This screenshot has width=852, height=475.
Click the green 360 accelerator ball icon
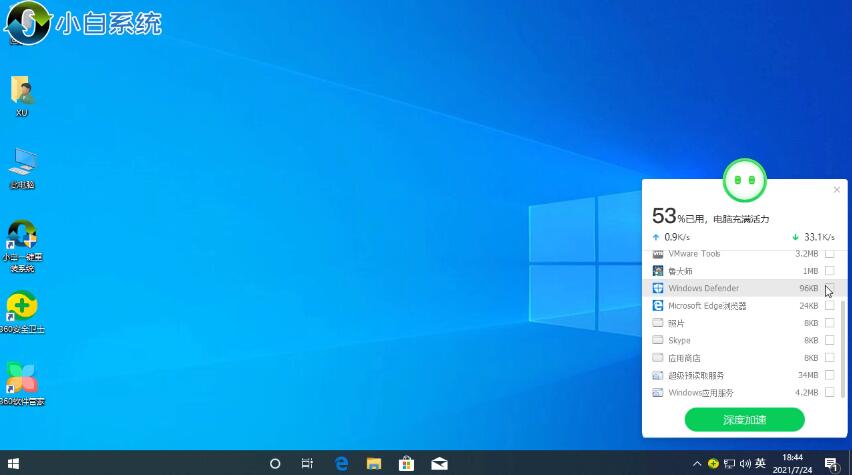744,180
